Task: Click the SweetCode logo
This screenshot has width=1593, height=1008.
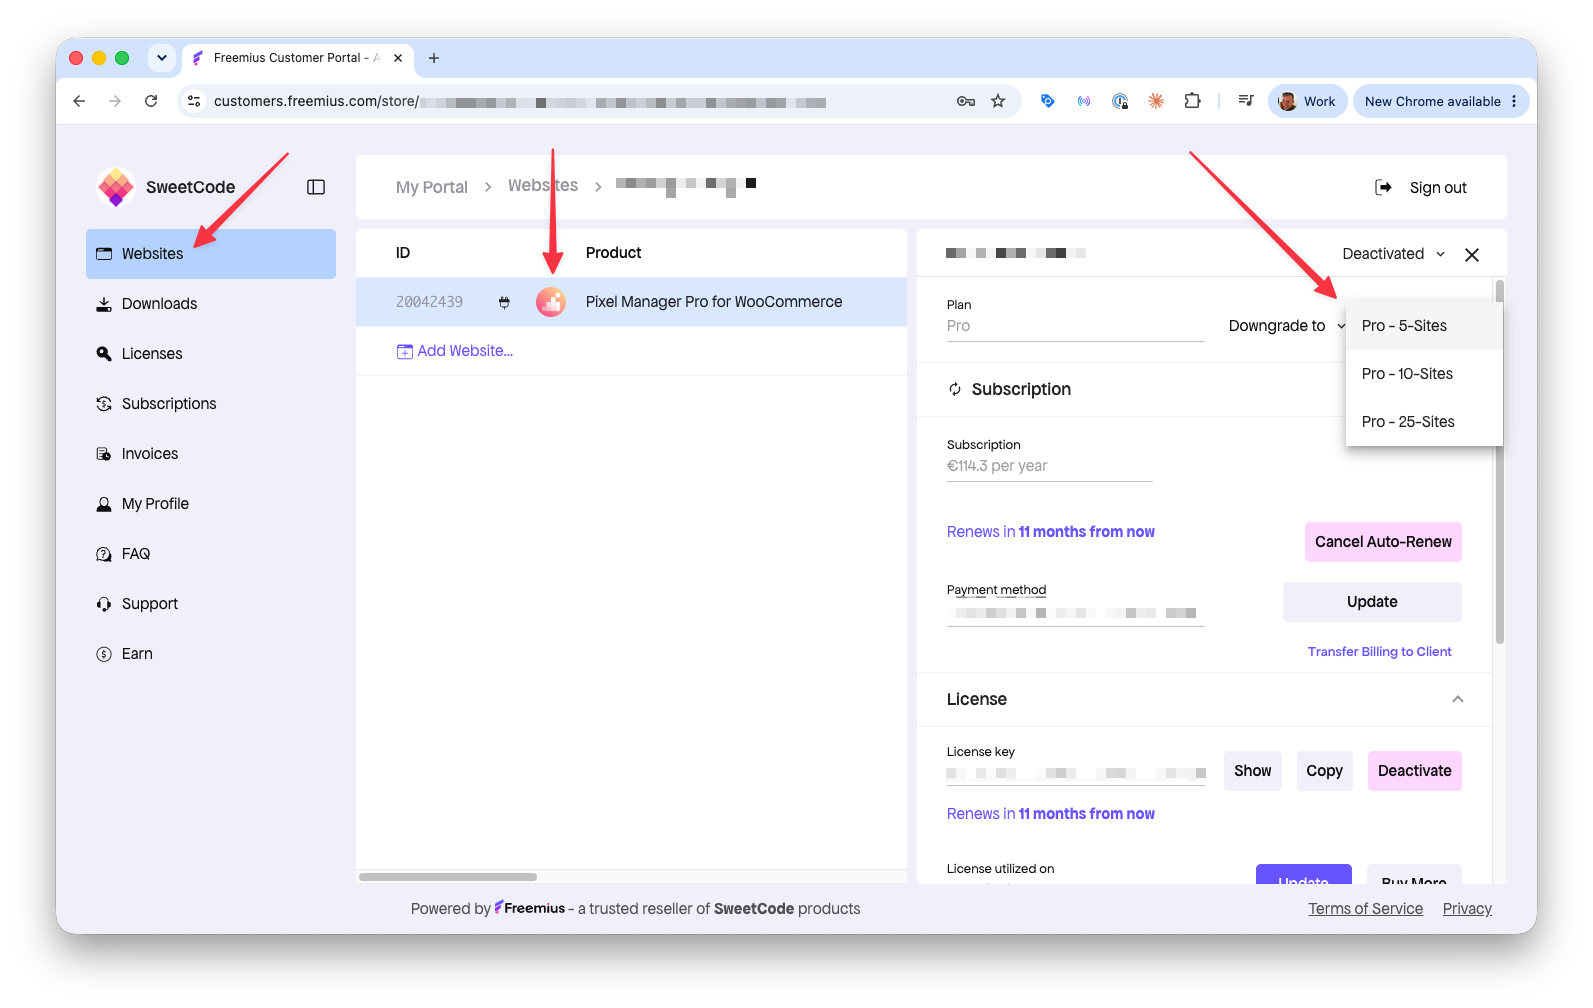Action: click(x=116, y=187)
